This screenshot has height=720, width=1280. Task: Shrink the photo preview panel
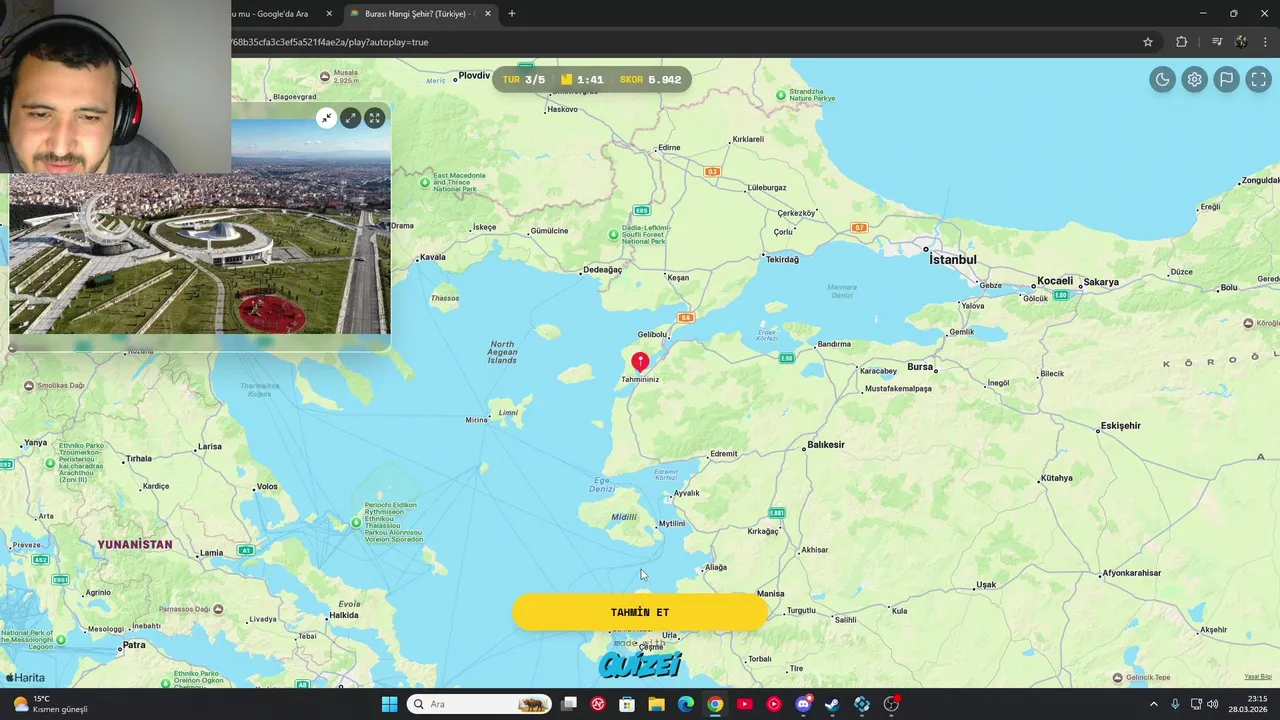pyautogui.click(x=326, y=118)
